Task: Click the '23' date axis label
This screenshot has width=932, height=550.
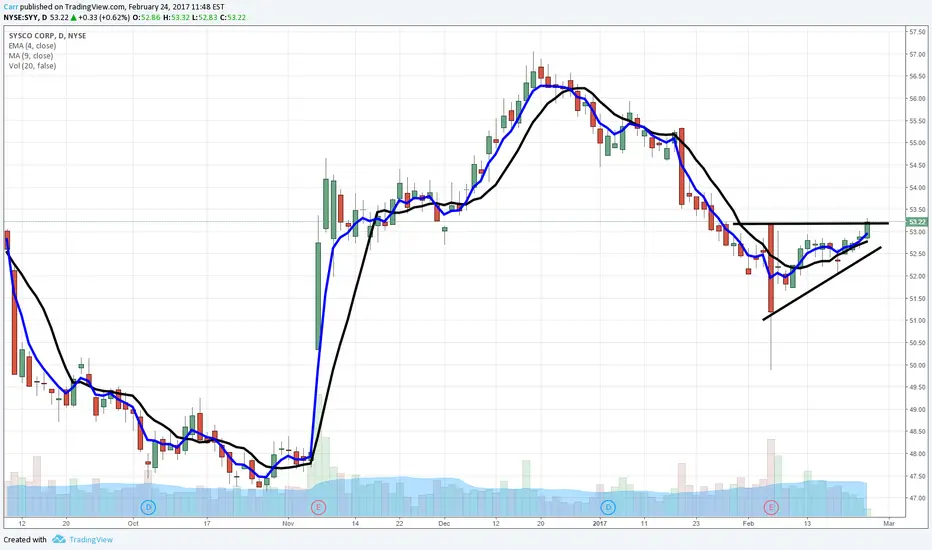Action: tap(696, 524)
